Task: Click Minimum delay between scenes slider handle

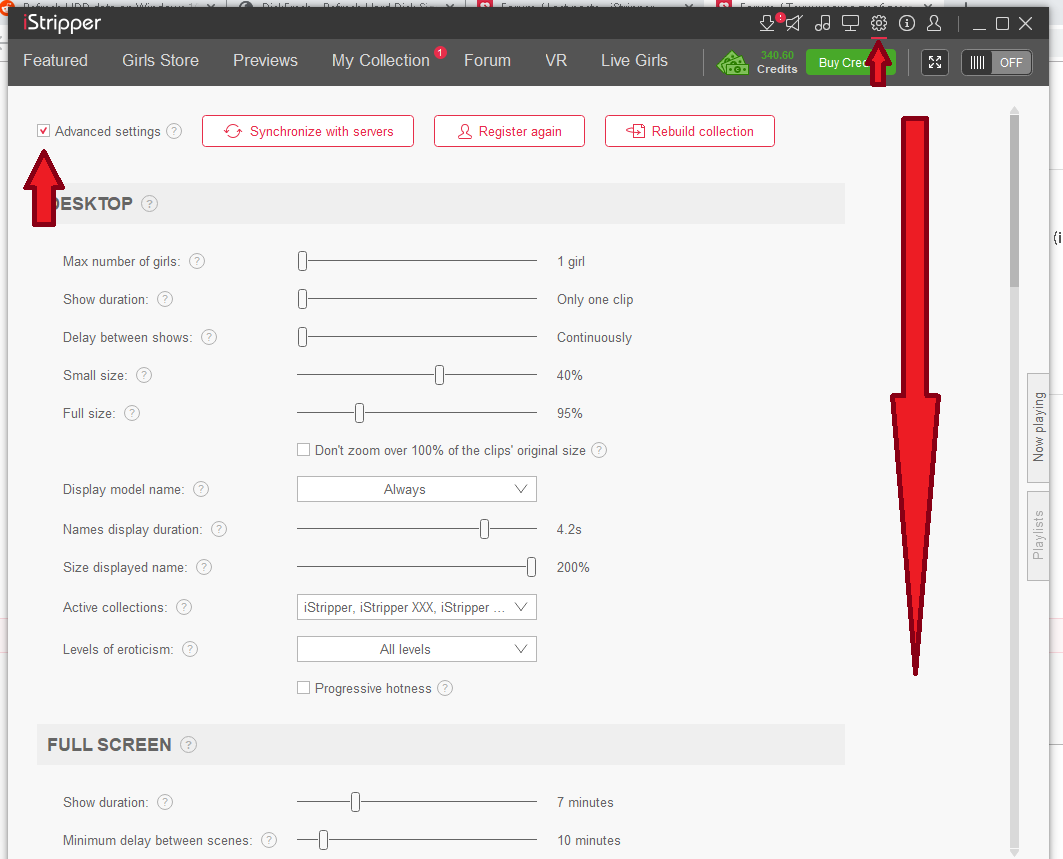Action: coord(323,840)
